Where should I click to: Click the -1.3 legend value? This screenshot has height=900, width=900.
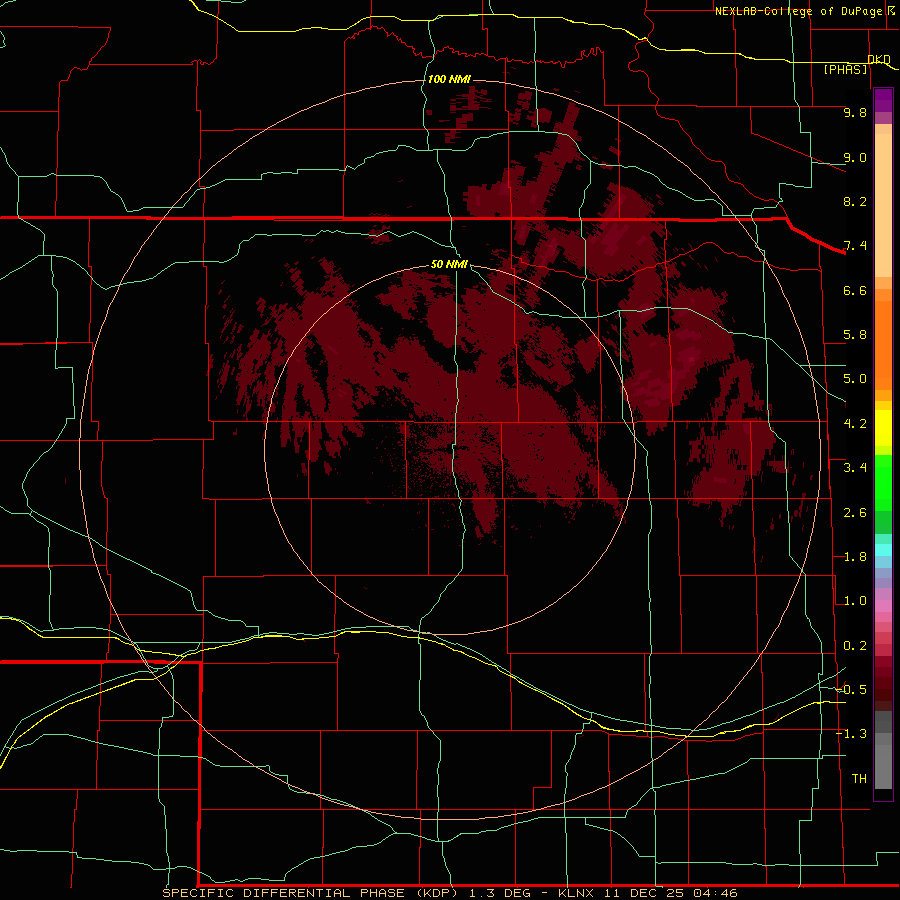point(852,734)
